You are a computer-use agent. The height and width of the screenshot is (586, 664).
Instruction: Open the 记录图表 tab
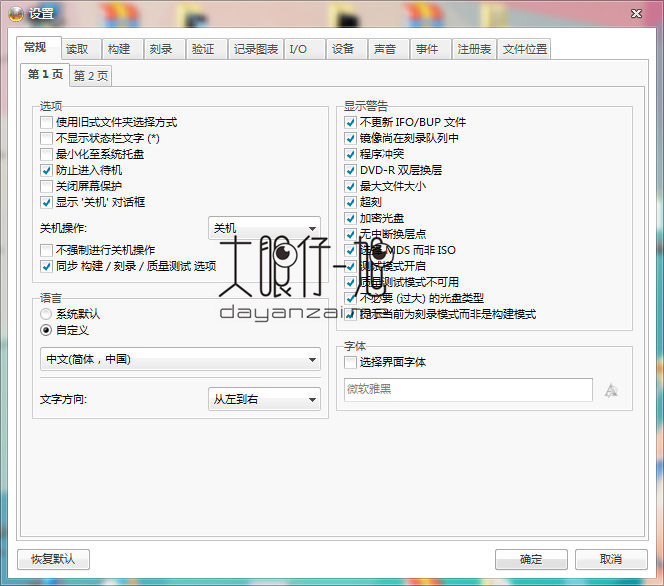256,49
